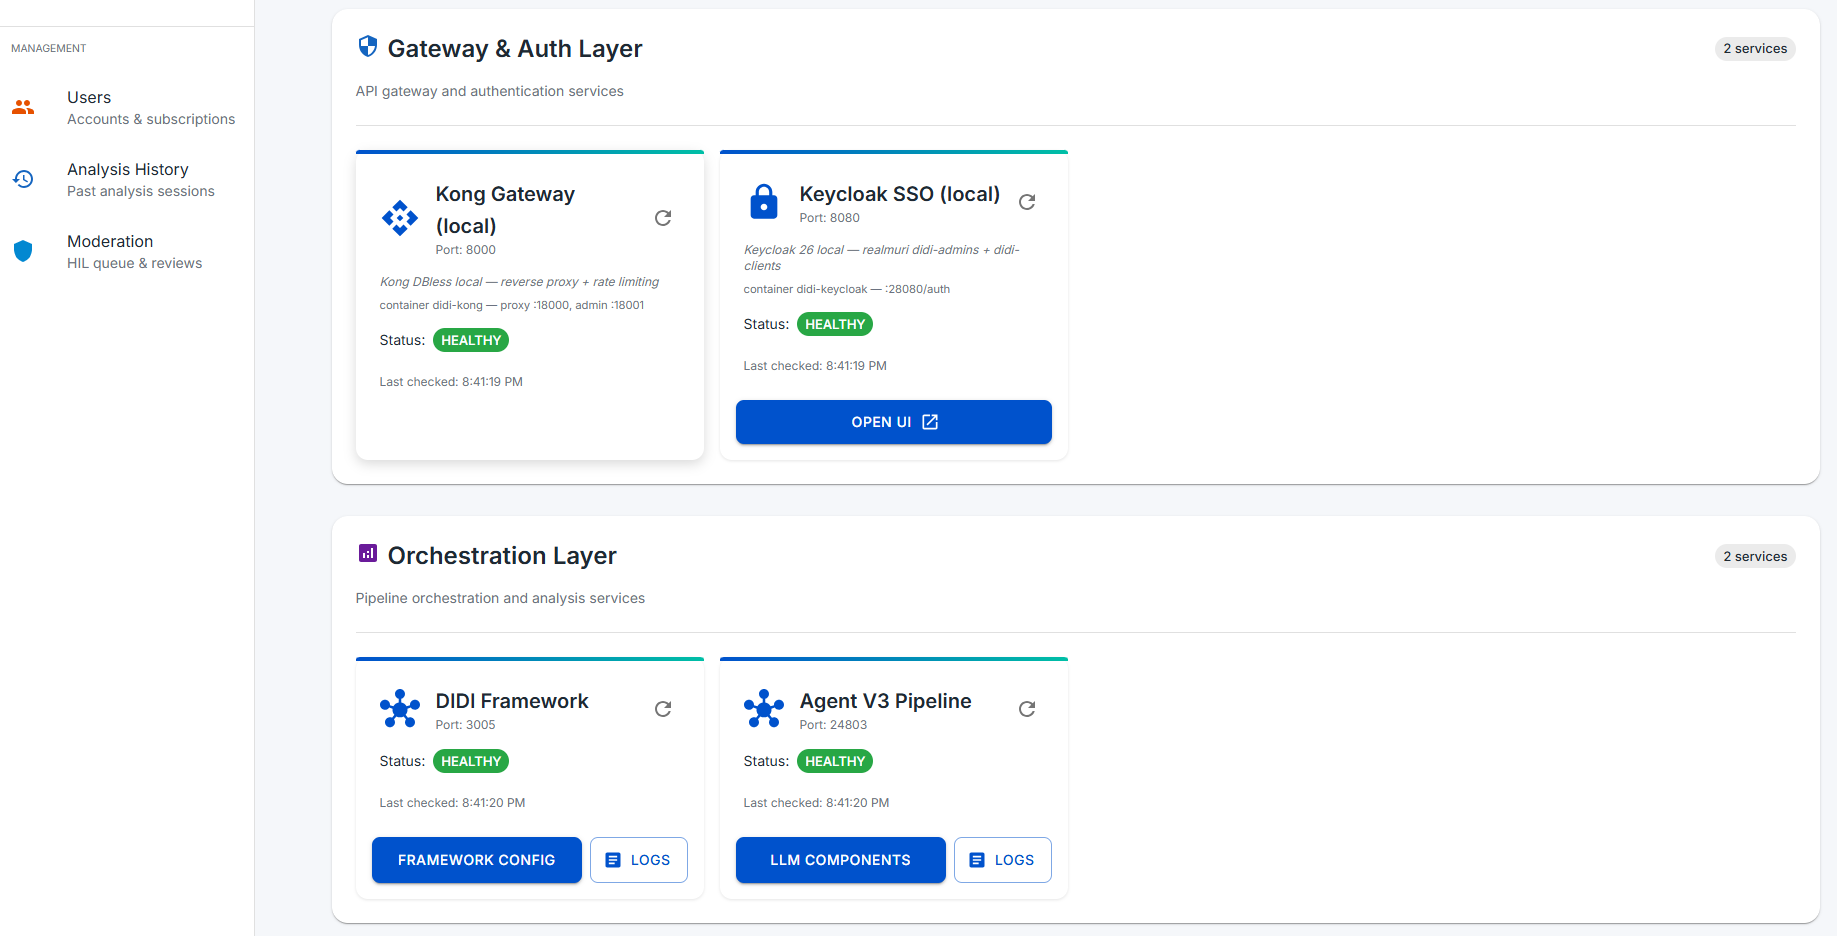Click the 'Gateway & Auth Layer' heading
This screenshot has width=1837, height=936.
coord(515,49)
